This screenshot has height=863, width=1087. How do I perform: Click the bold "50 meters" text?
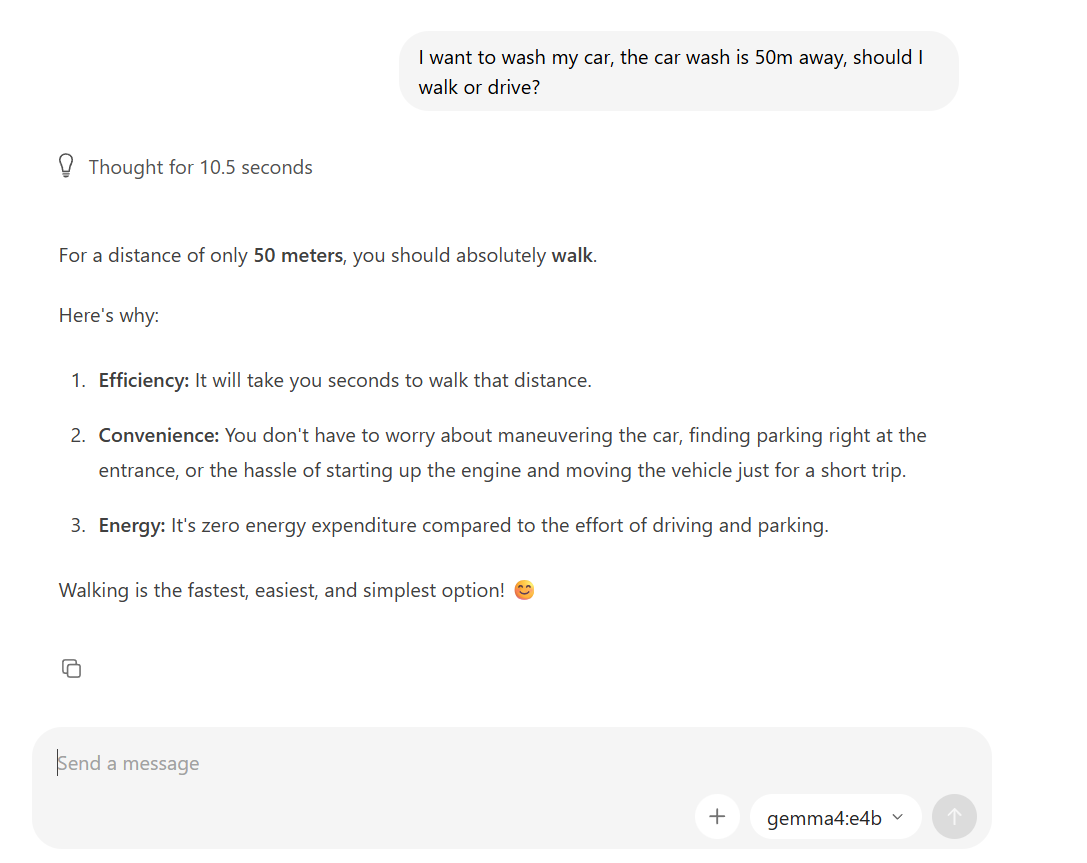(298, 255)
